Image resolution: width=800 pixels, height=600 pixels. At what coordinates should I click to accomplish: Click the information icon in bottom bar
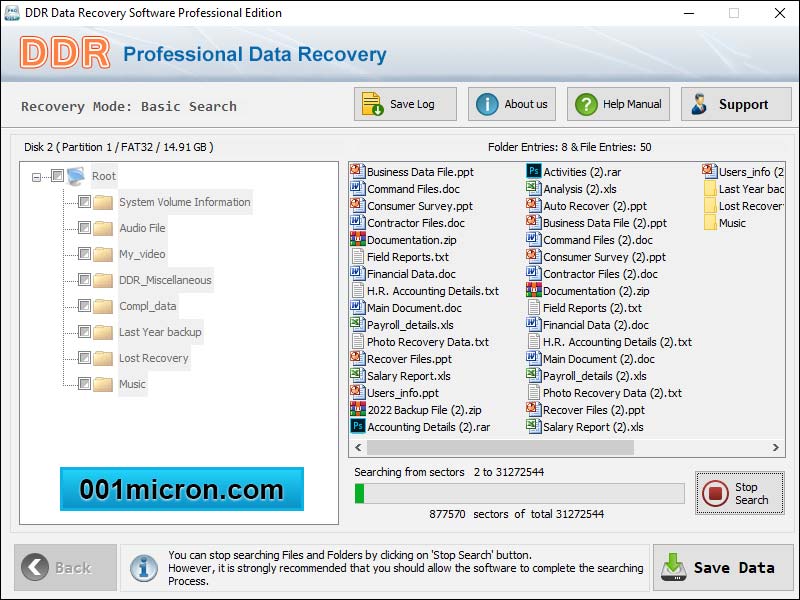(144, 568)
